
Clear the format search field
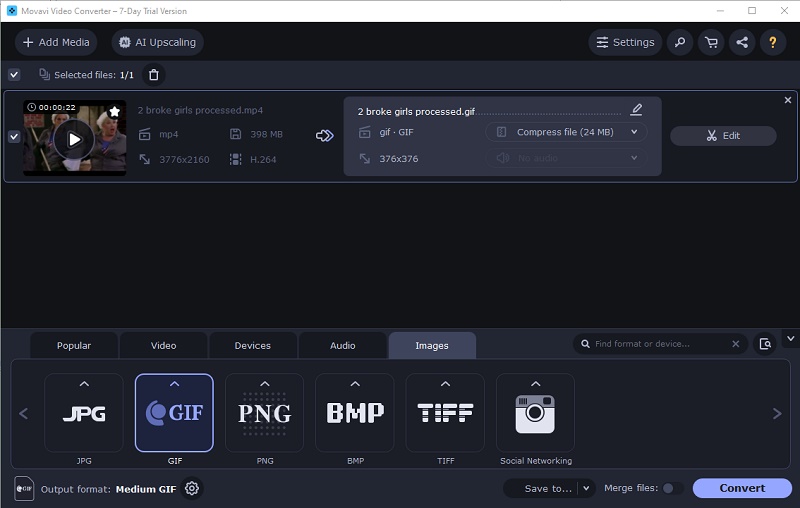pos(735,344)
